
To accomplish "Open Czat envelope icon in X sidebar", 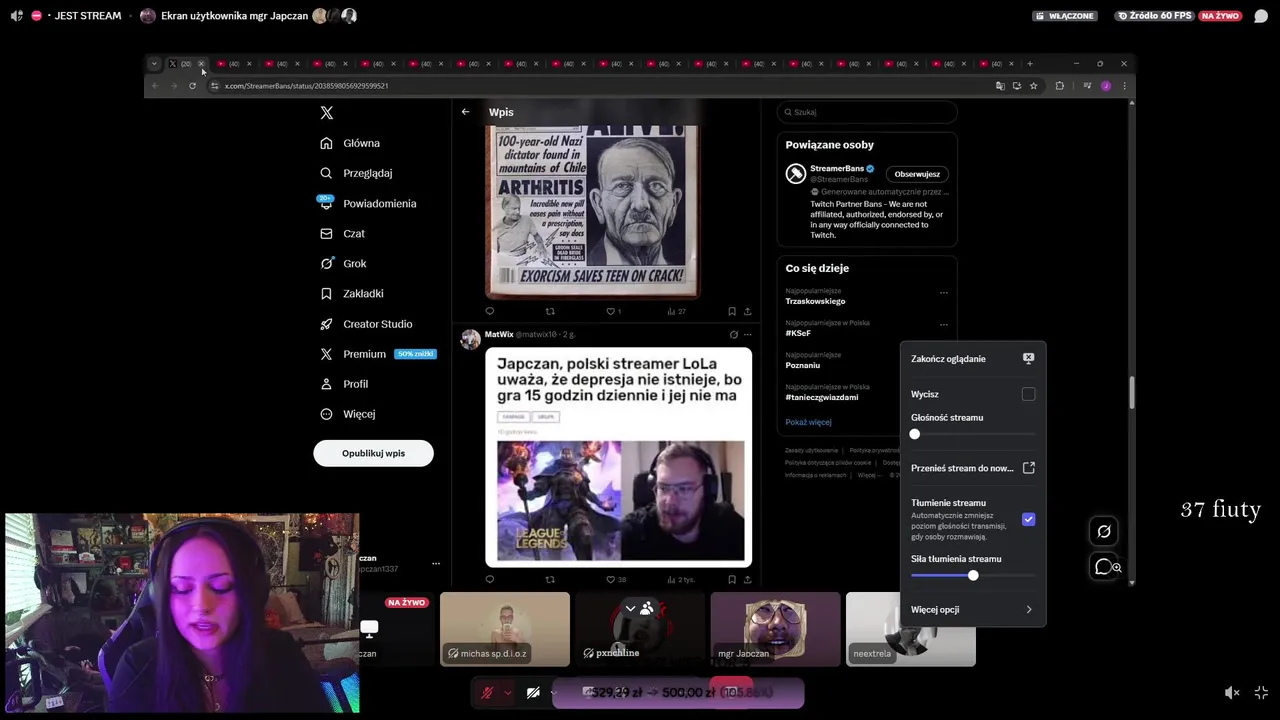I will coord(326,233).
